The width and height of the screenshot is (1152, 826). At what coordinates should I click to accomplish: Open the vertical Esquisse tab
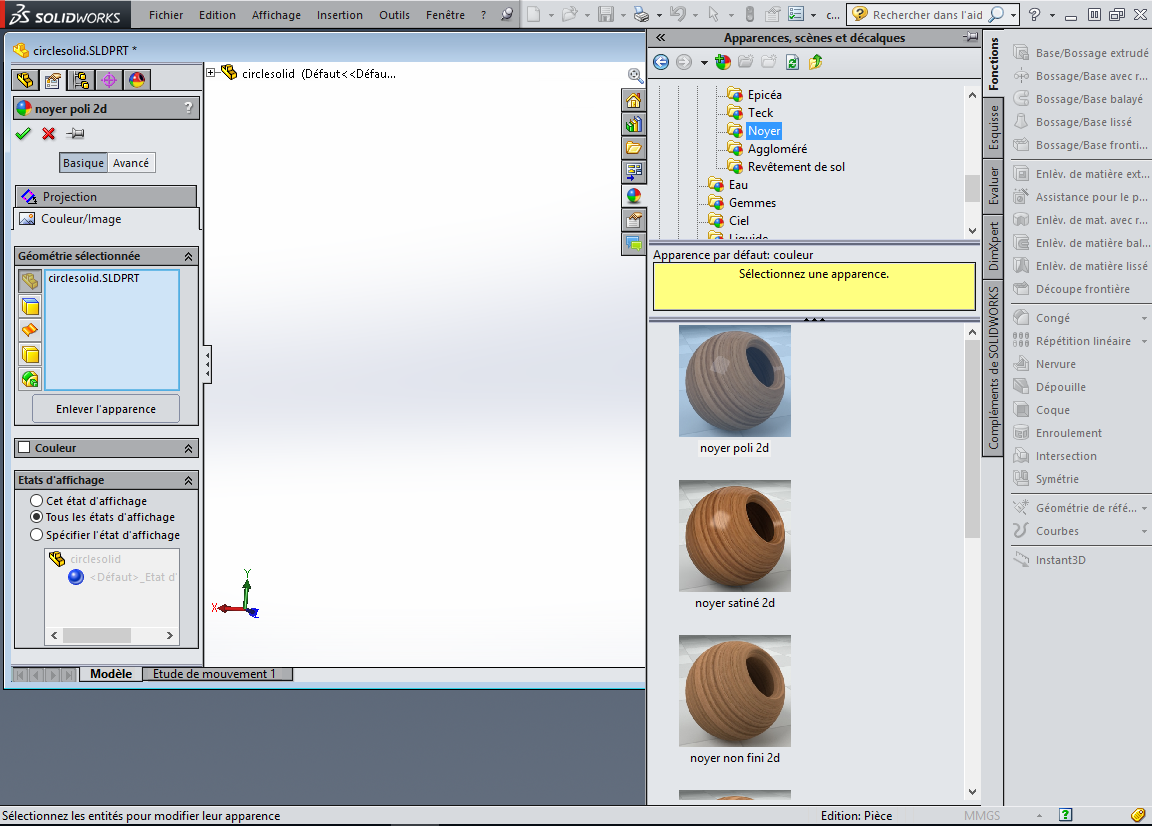[993, 127]
